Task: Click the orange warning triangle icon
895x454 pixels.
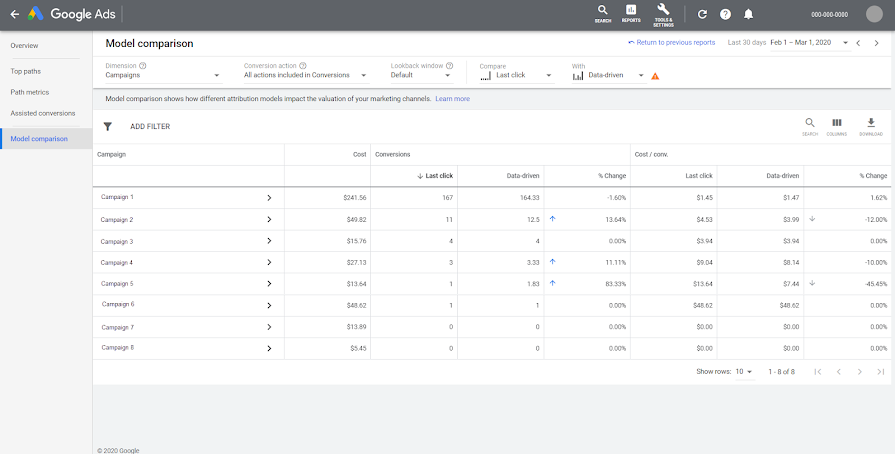Action: point(655,76)
